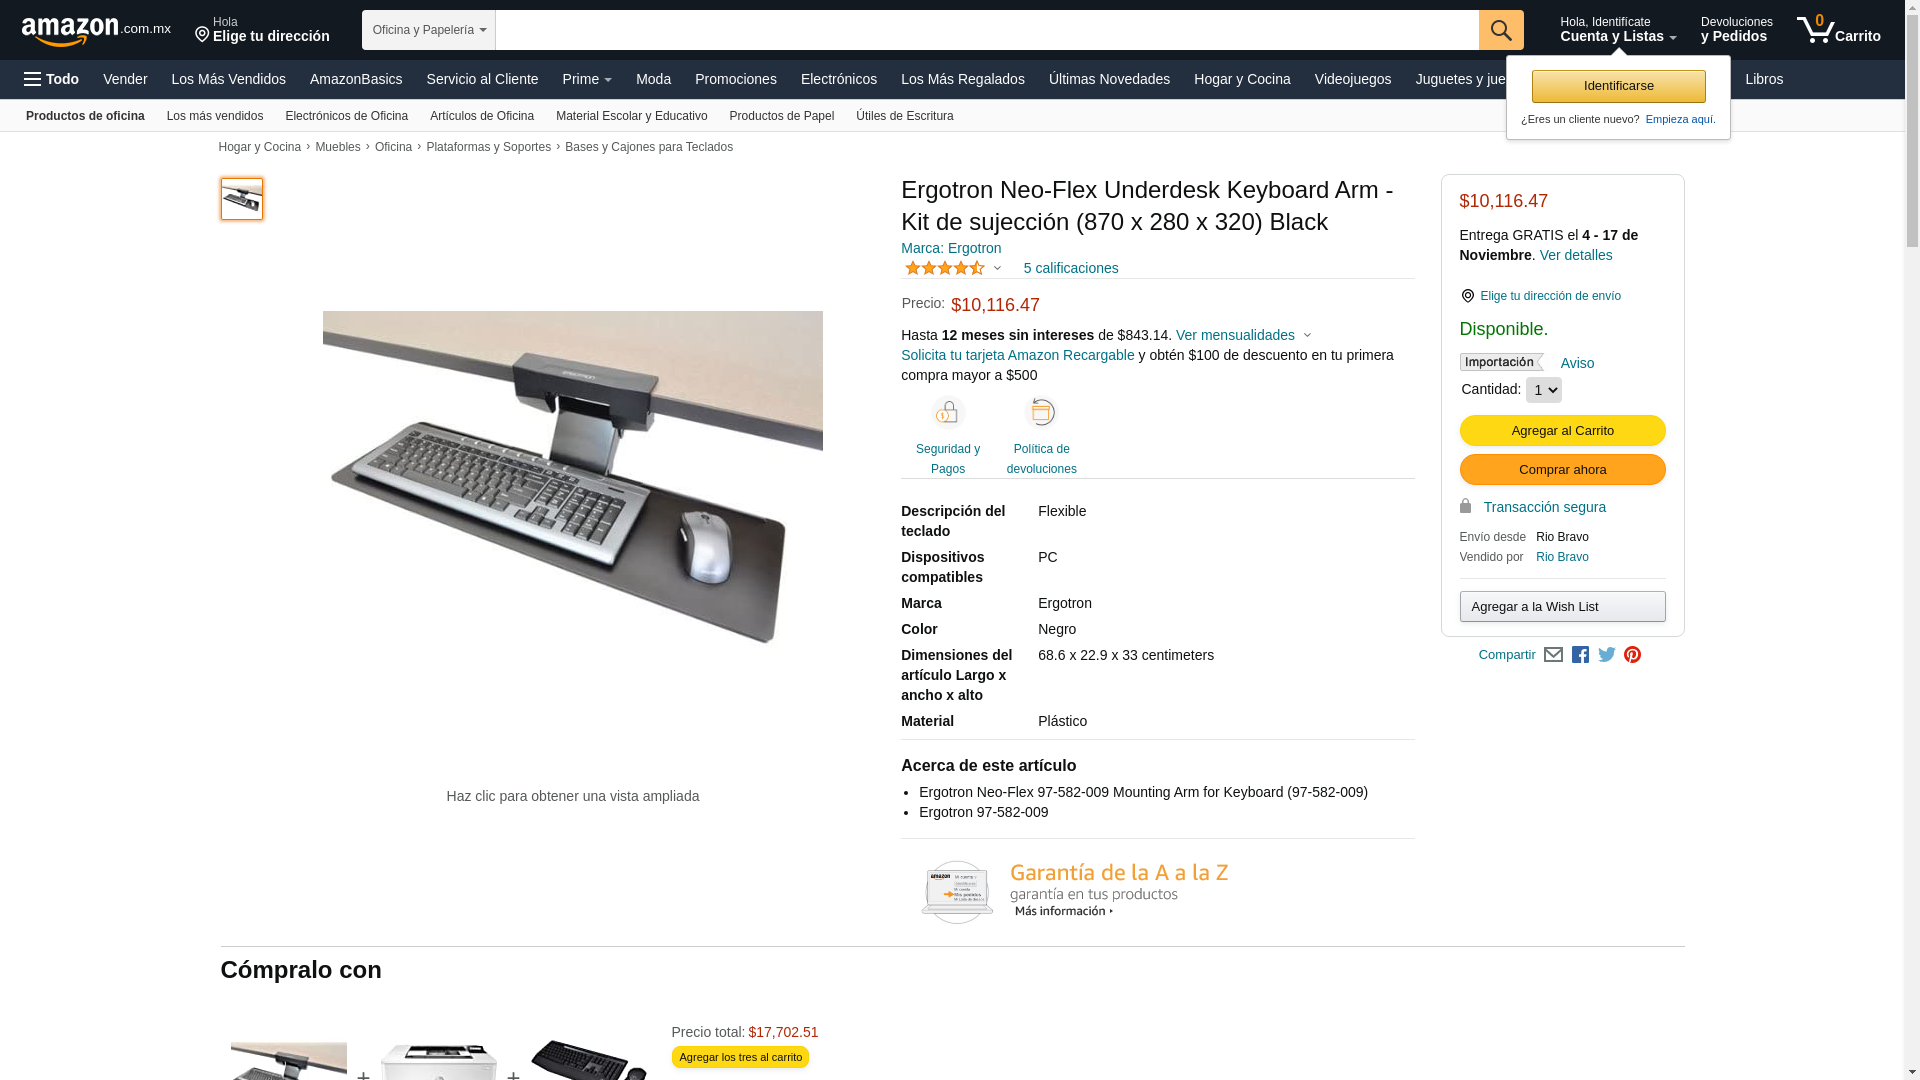Expand the star rating breakdown chevron
This screenshot has height=1080, width=1920.
coord(997,268)
